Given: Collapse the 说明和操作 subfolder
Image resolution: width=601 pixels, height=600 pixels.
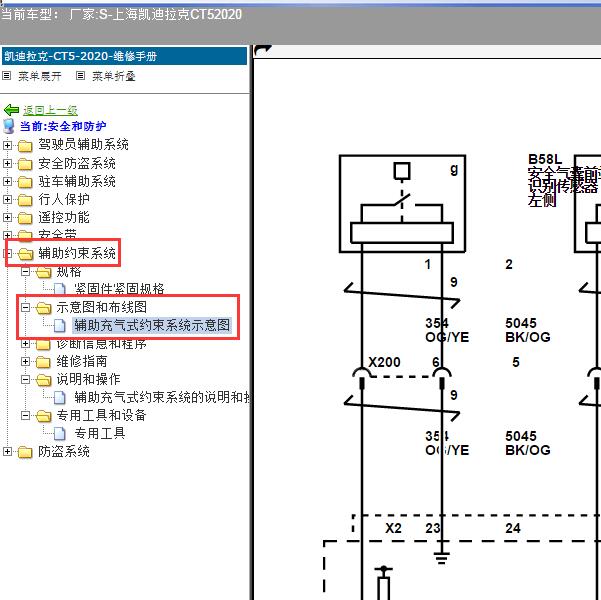Looking at the screenshot, I should pyautogui.click(x=25, y=379).
